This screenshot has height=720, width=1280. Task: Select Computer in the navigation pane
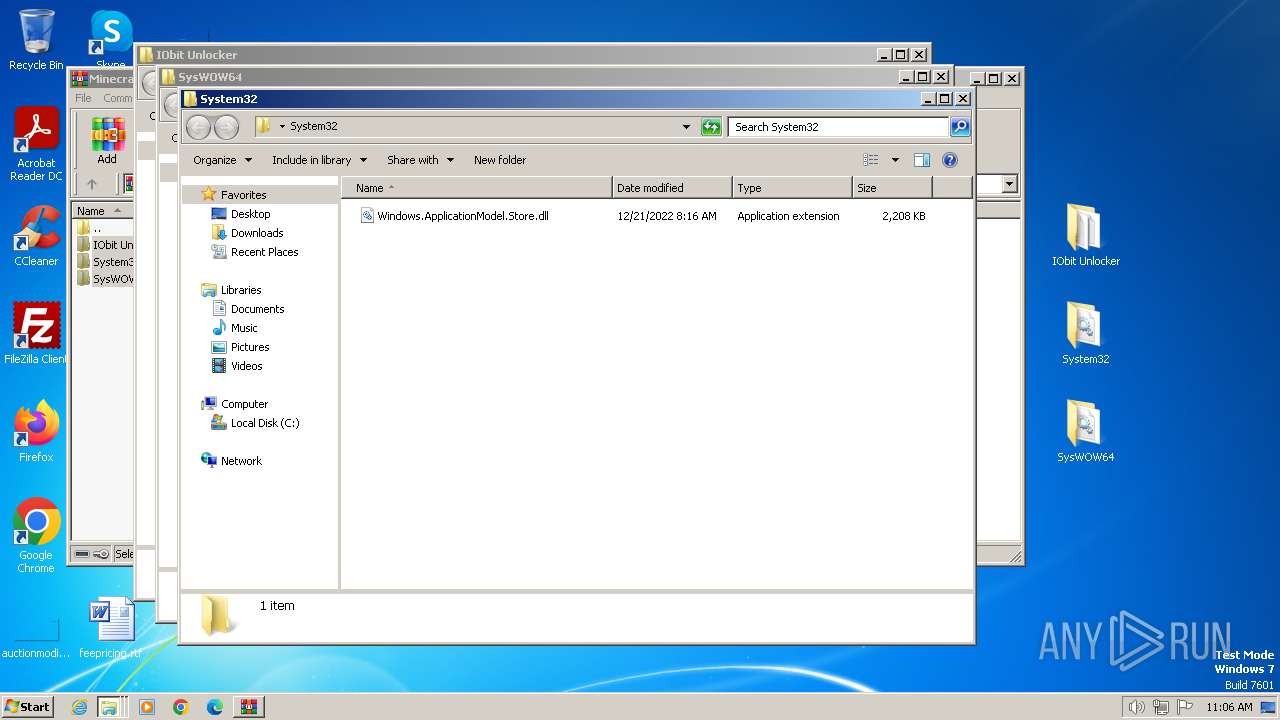(244, 404)
